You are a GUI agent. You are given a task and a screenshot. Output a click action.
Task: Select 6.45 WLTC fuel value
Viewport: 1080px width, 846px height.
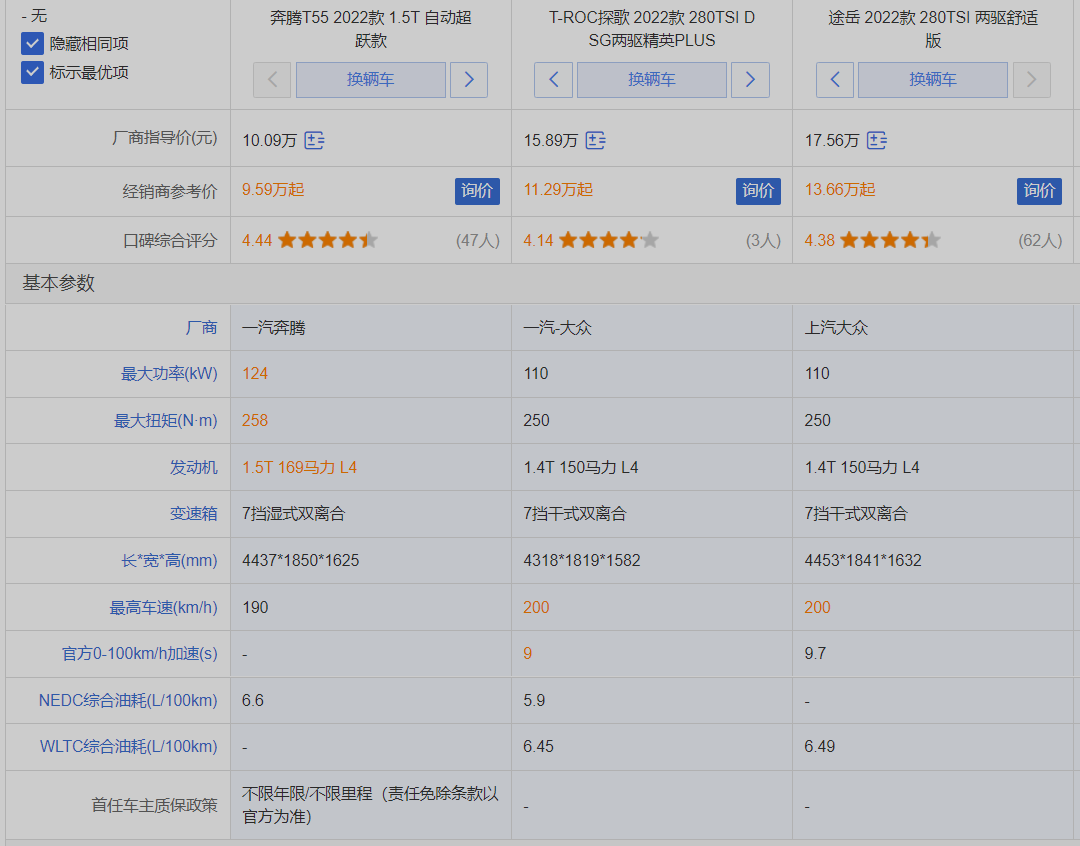(x=539, y=746)
